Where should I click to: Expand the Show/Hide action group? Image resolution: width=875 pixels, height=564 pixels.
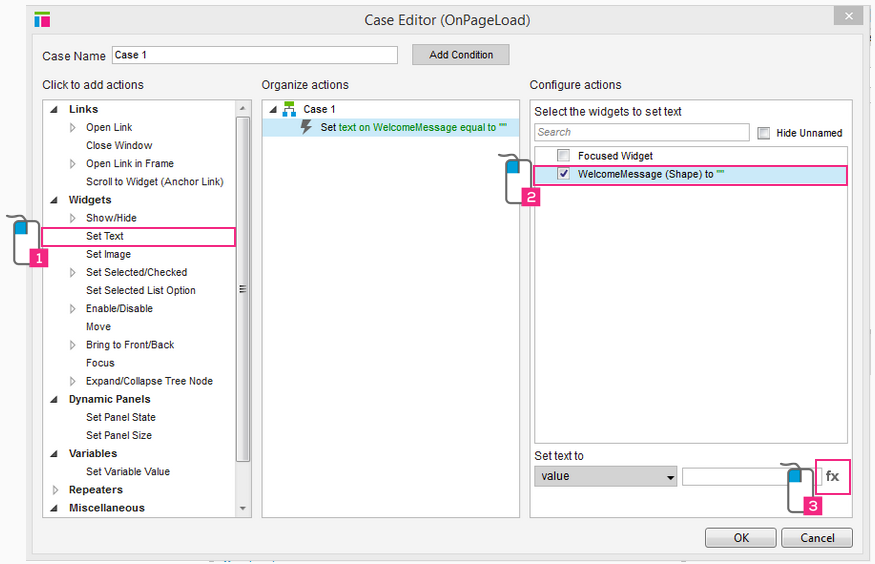click(72, 218)
